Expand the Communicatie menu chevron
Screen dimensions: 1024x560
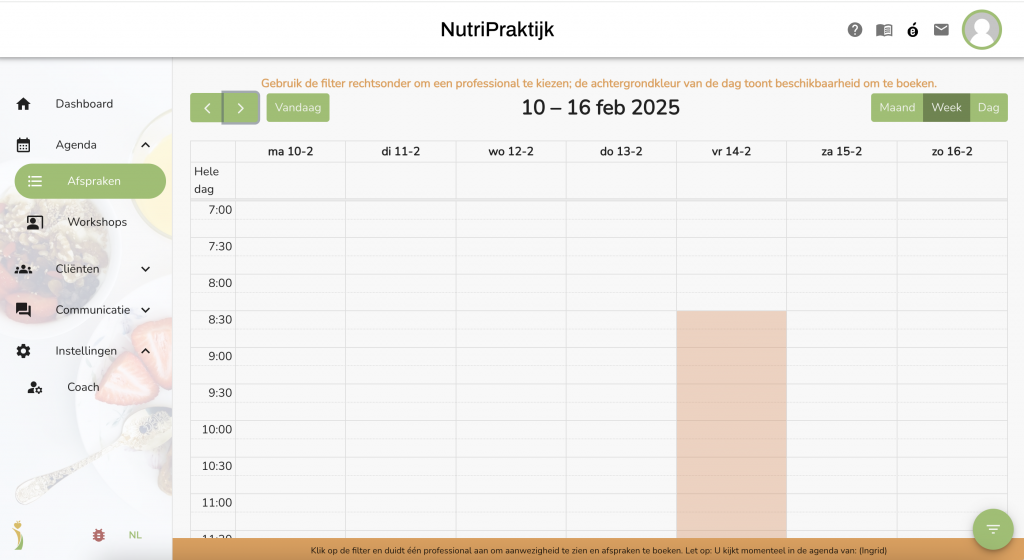tap(145, 310)
